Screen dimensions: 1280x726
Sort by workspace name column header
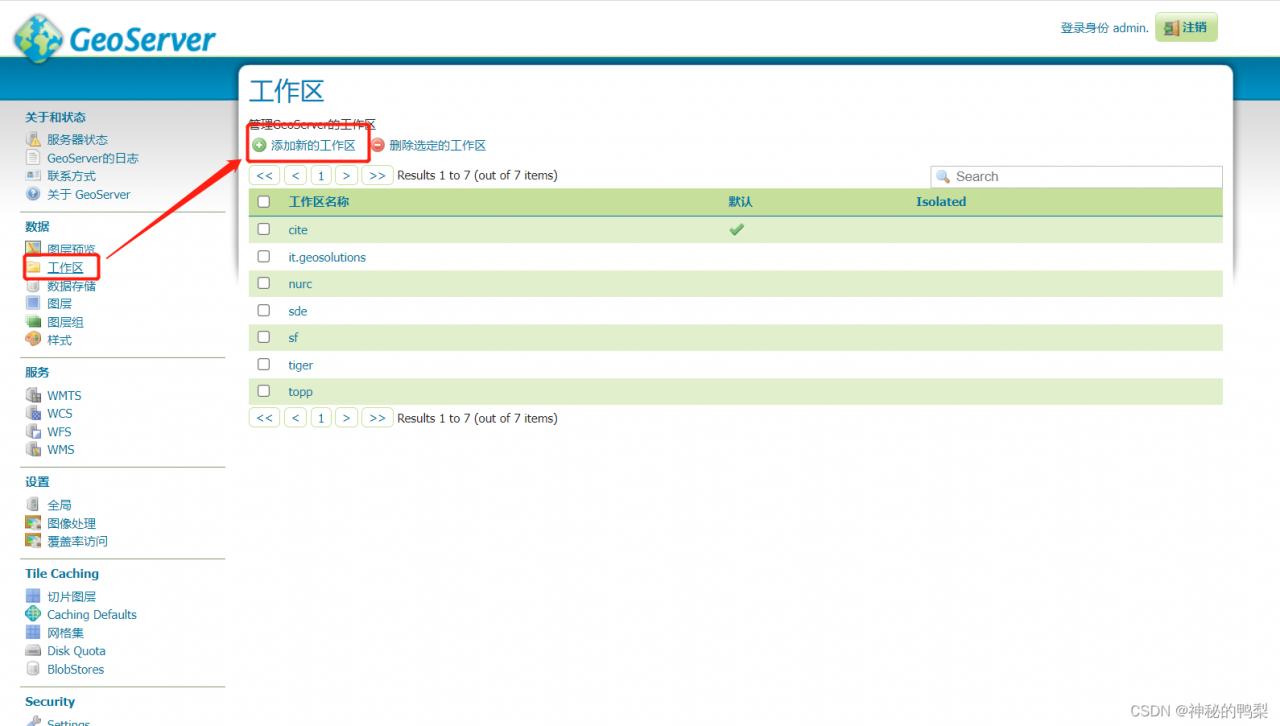coord(319,202)
